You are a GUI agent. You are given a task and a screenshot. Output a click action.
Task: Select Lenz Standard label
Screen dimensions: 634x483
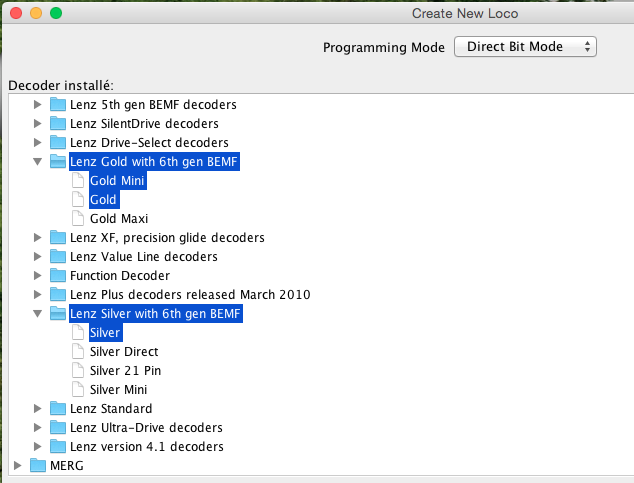point(111,409)
